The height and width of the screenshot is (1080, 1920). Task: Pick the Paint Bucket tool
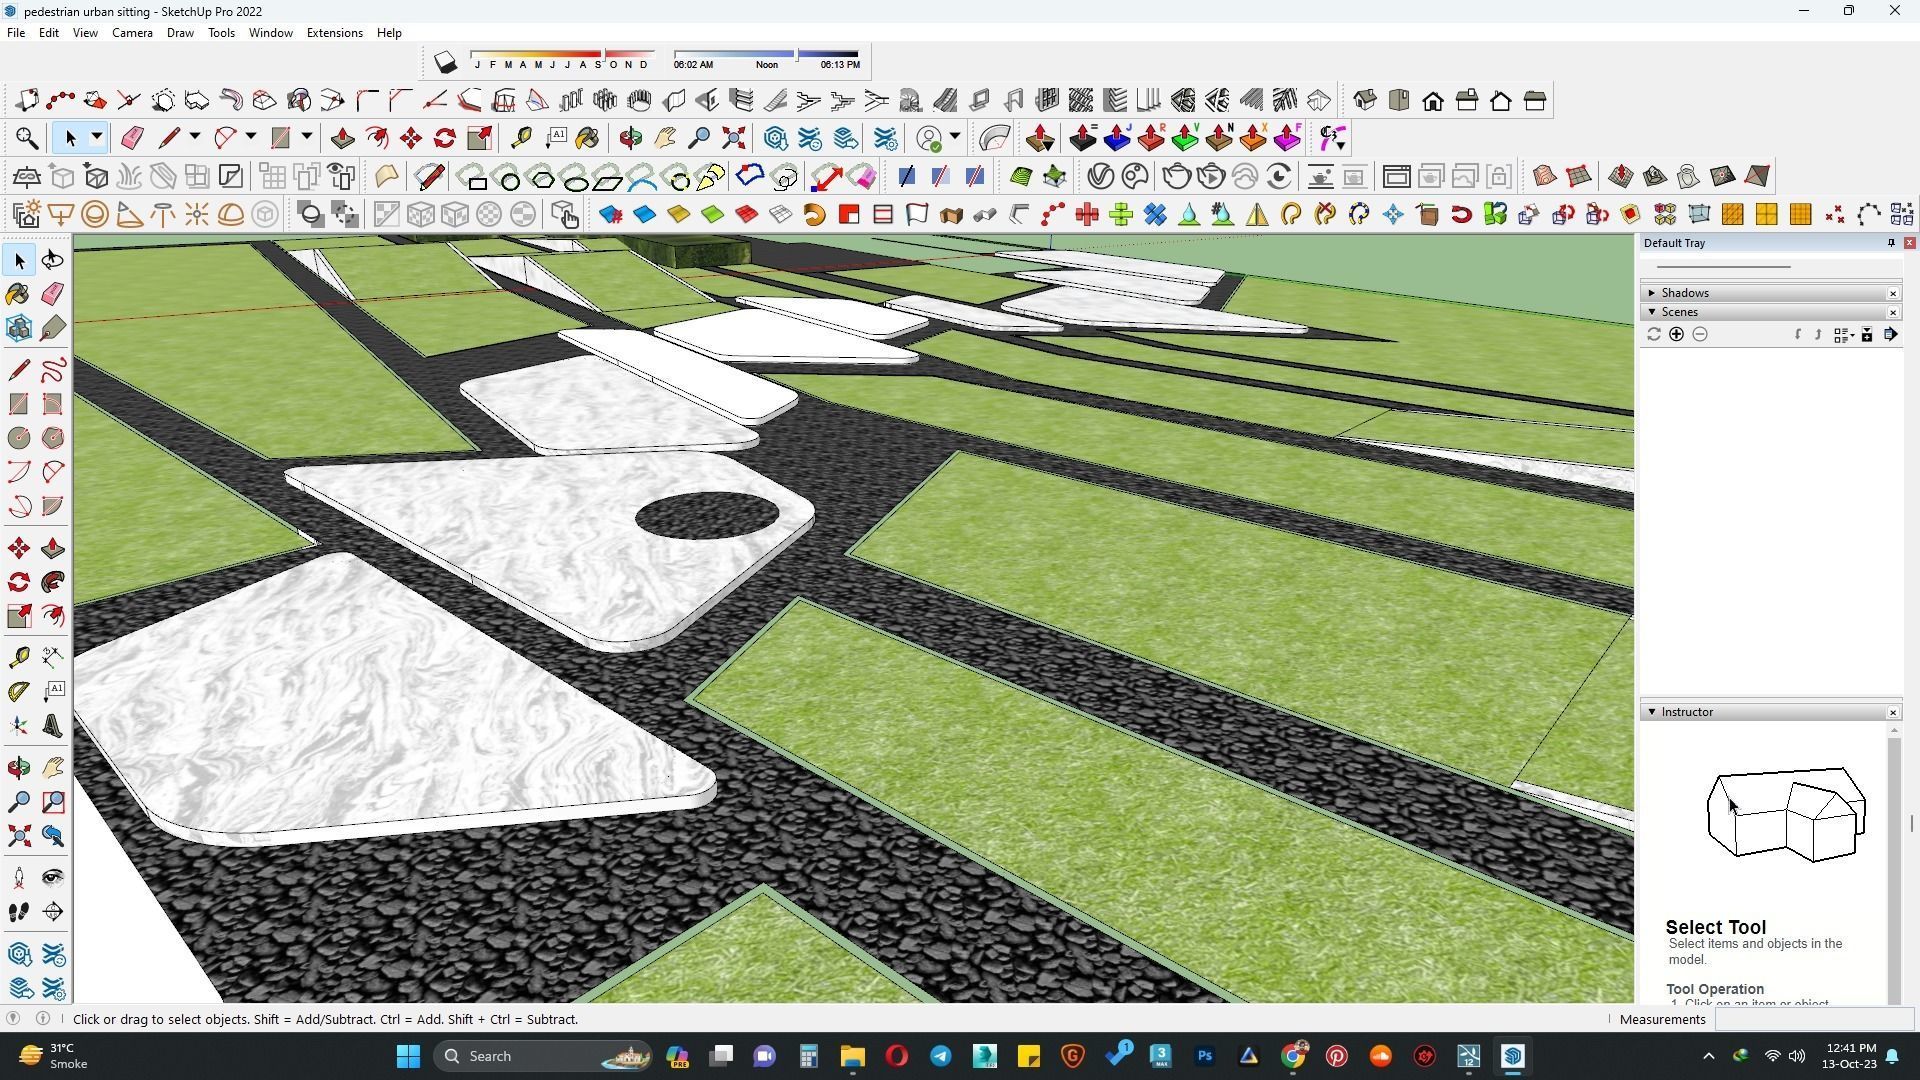(x=18, y=294)
